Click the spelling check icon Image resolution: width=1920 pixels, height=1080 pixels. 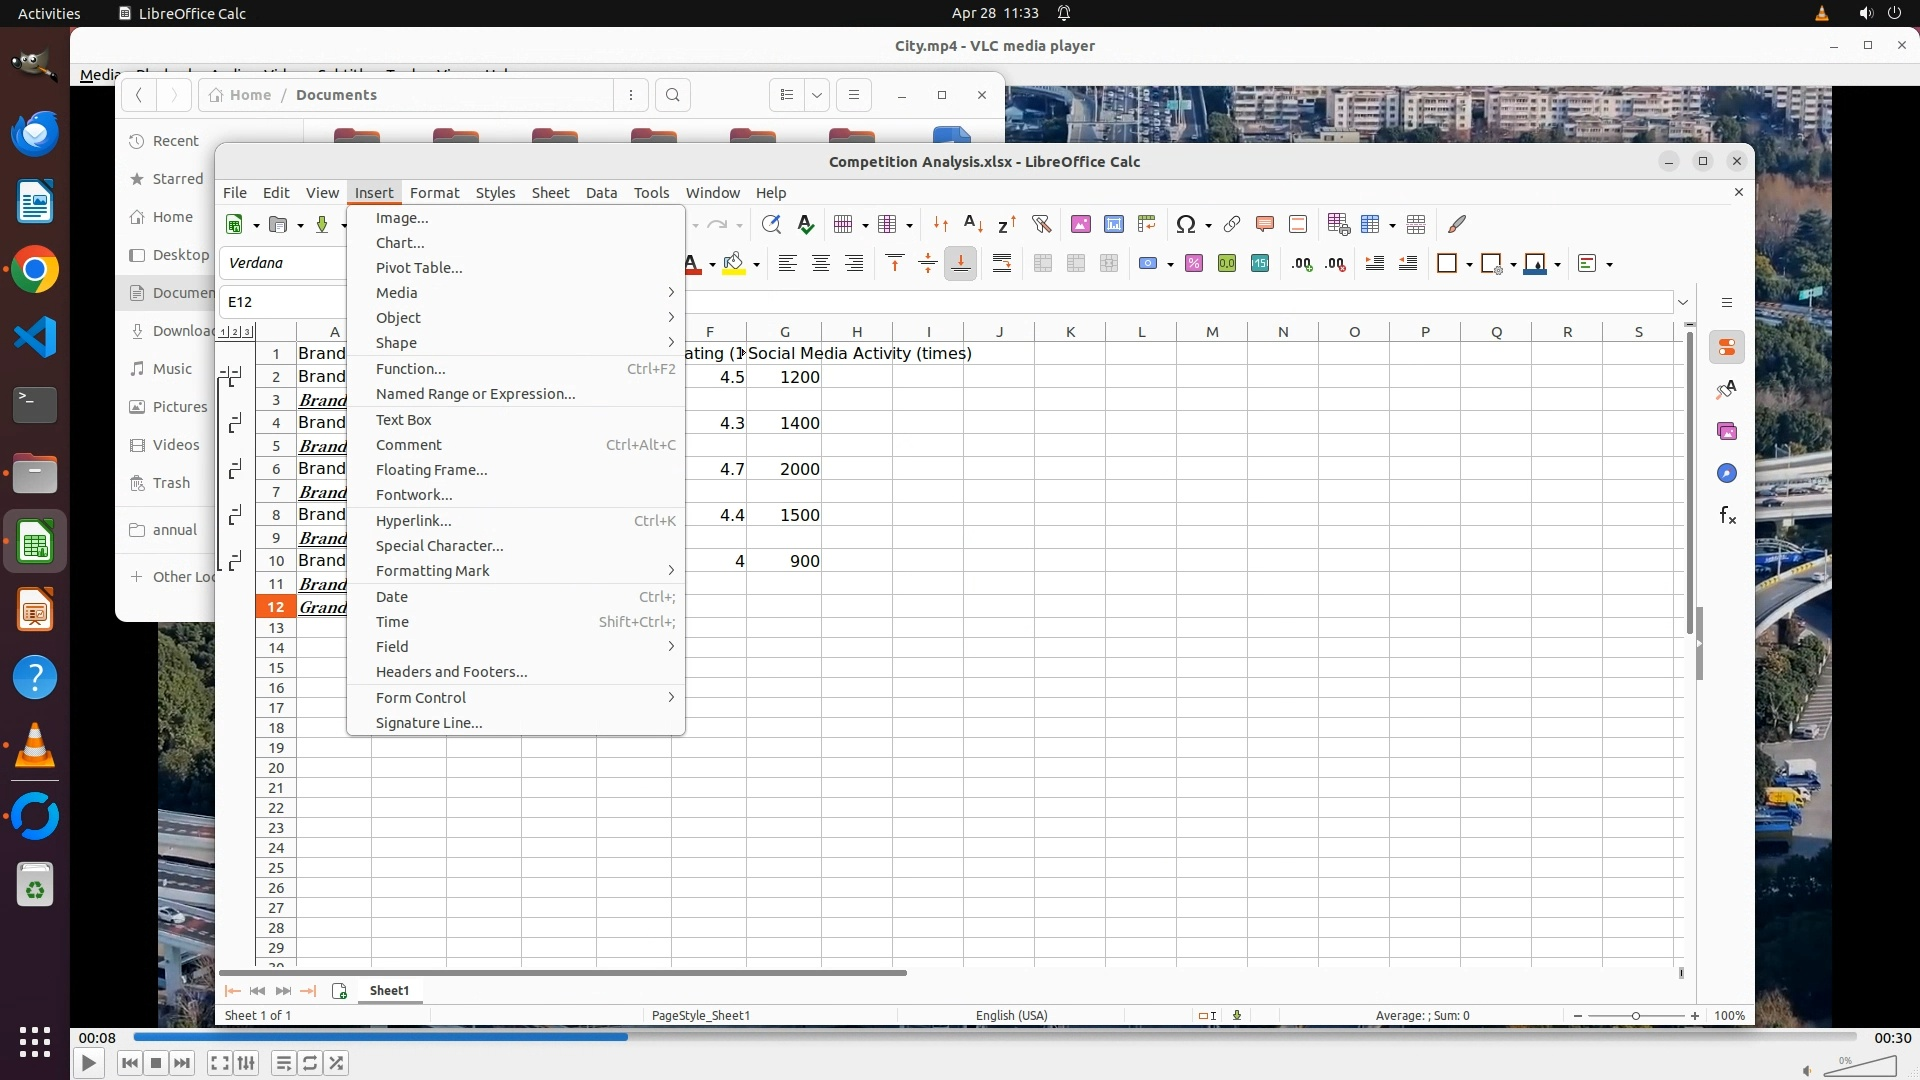tap(805, 224)
